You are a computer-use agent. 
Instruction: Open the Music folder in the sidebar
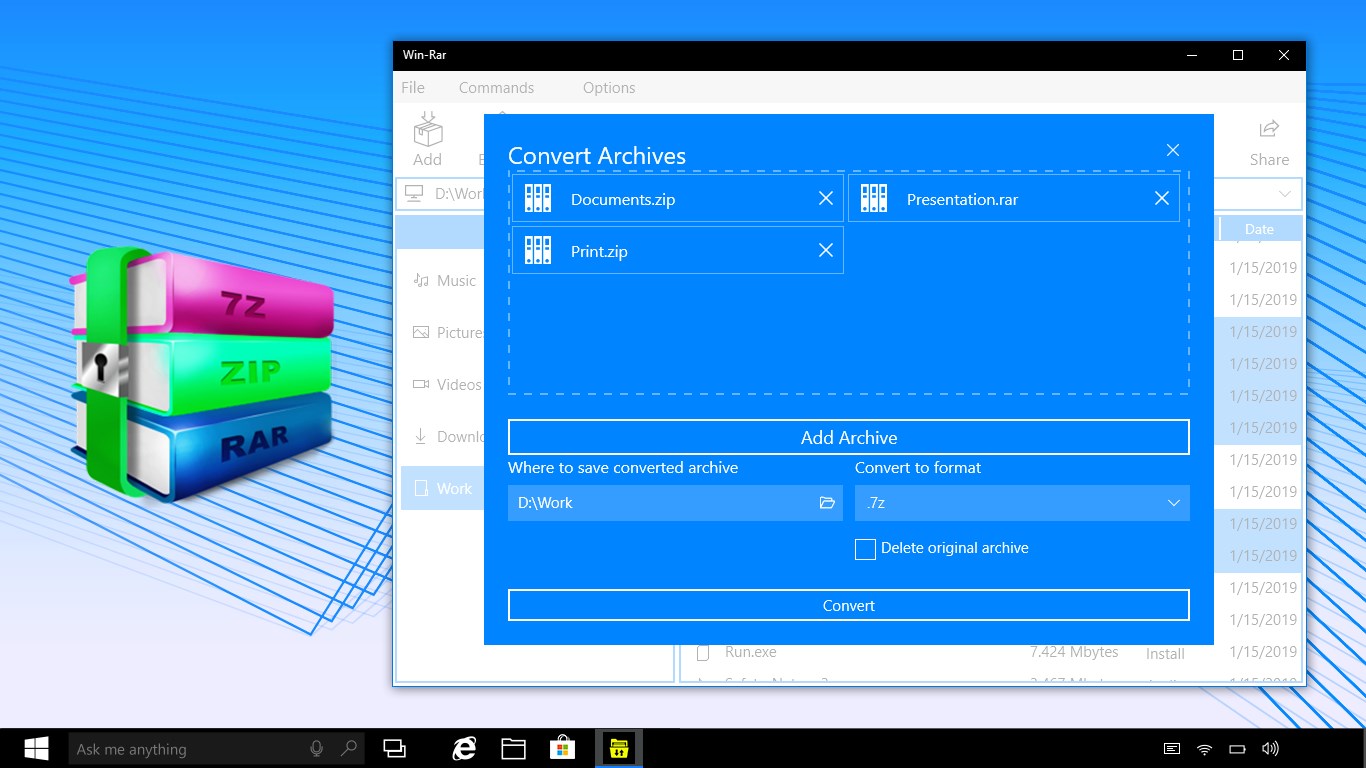446,281
